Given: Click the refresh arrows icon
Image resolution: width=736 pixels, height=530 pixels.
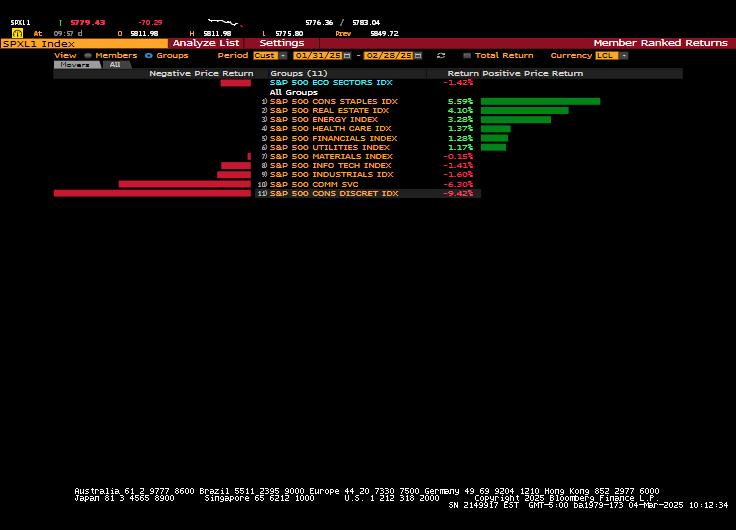Looking at the screenshot, I should click(441, 55).
